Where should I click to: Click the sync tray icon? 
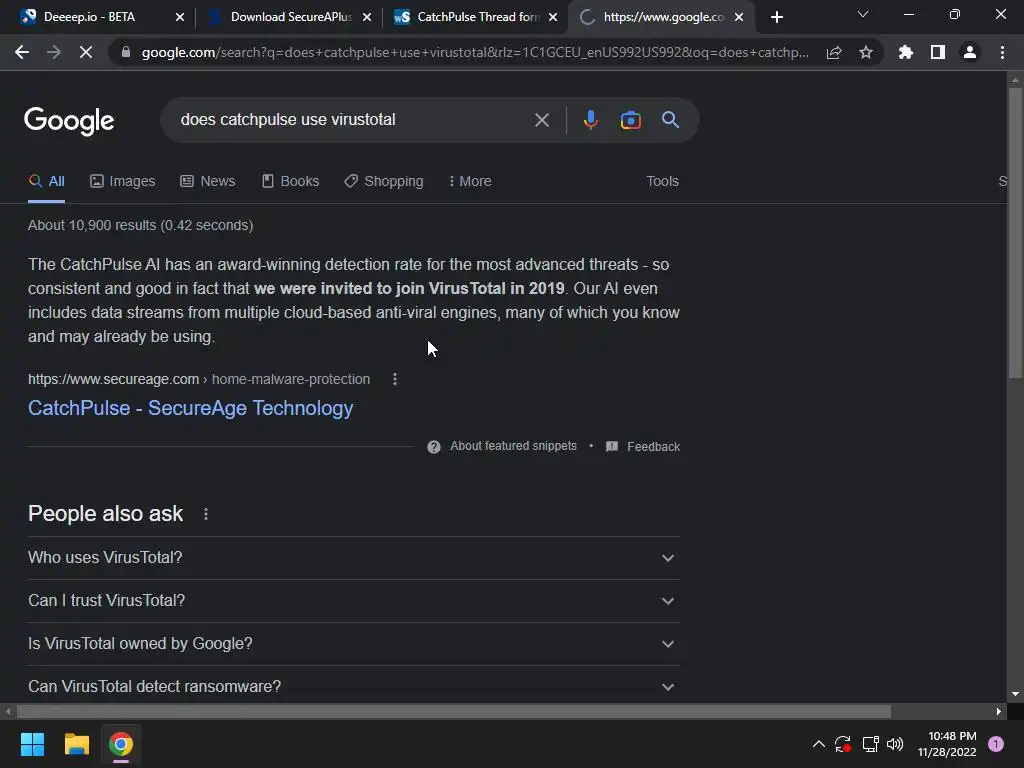coord(843,744)
